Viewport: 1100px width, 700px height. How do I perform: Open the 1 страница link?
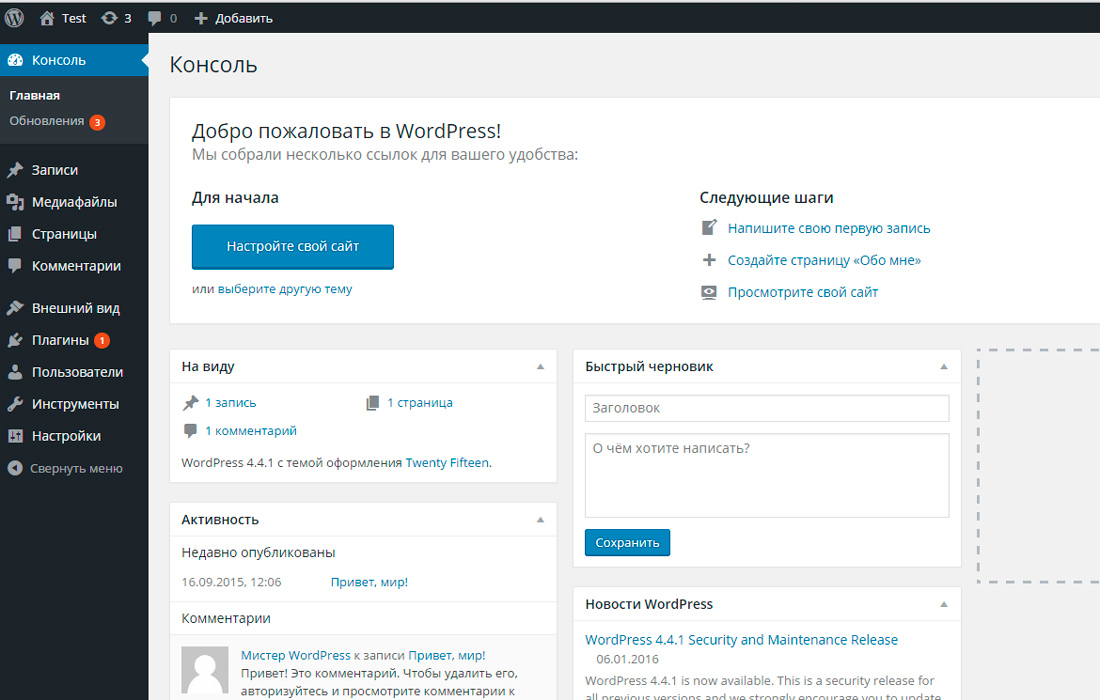(420, 403)
